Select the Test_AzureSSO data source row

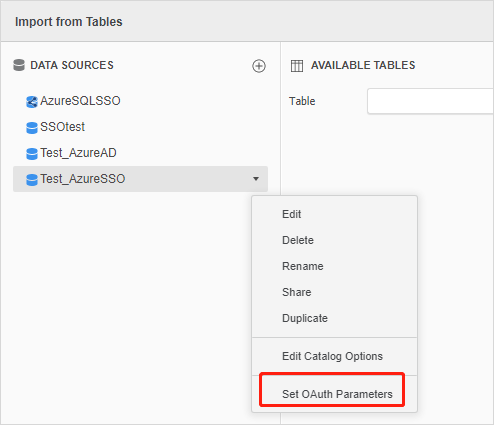(140, 179)
